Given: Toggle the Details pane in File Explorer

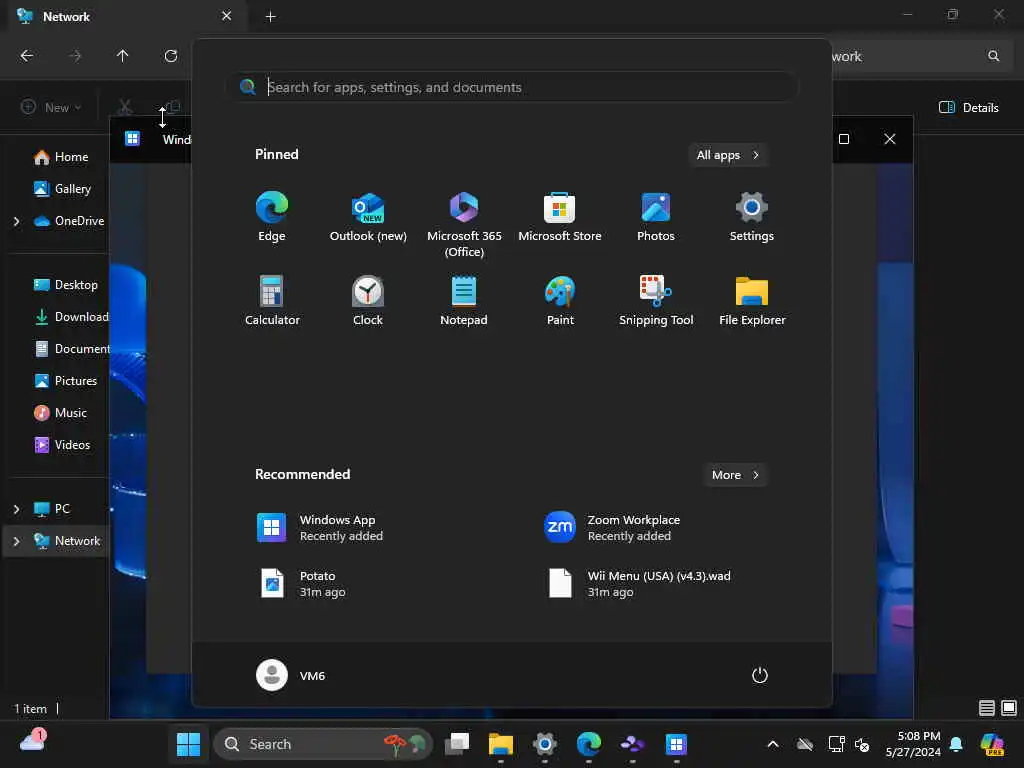Looking at the screenshot, I should [968, 107].
